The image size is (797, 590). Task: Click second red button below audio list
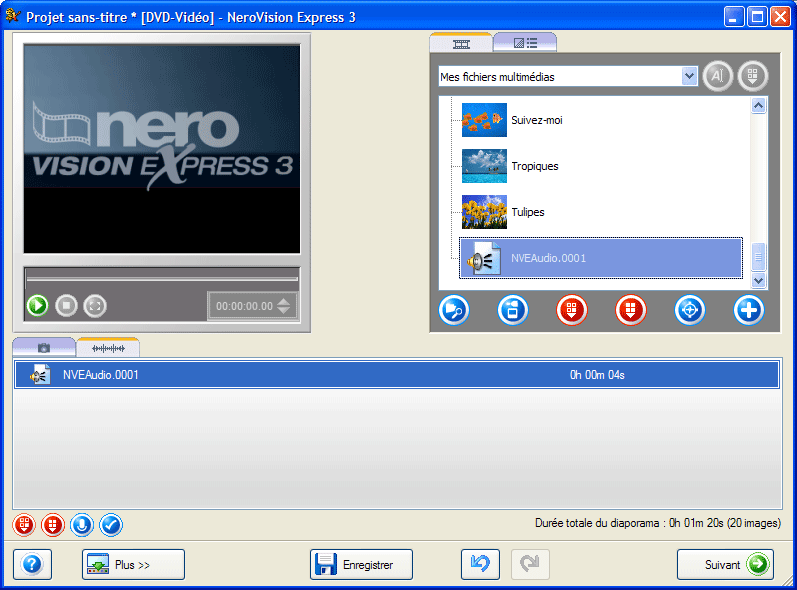pyautogui.click(x=53, y=525)
